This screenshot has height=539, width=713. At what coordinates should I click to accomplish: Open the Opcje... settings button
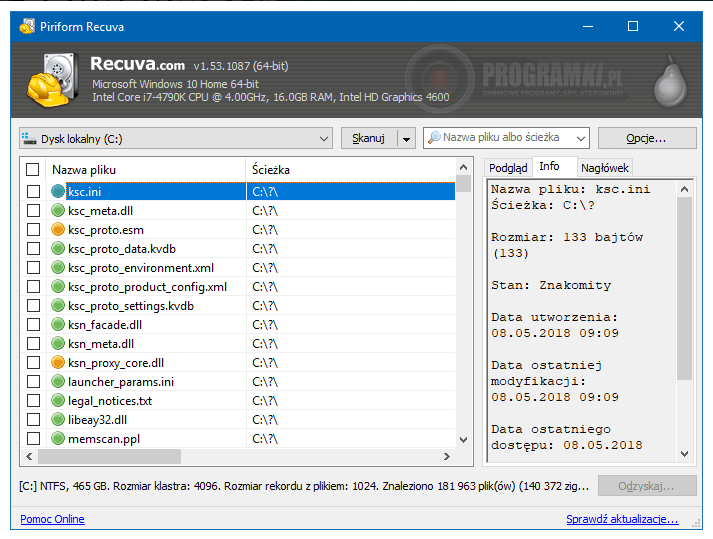click(647, 138)
